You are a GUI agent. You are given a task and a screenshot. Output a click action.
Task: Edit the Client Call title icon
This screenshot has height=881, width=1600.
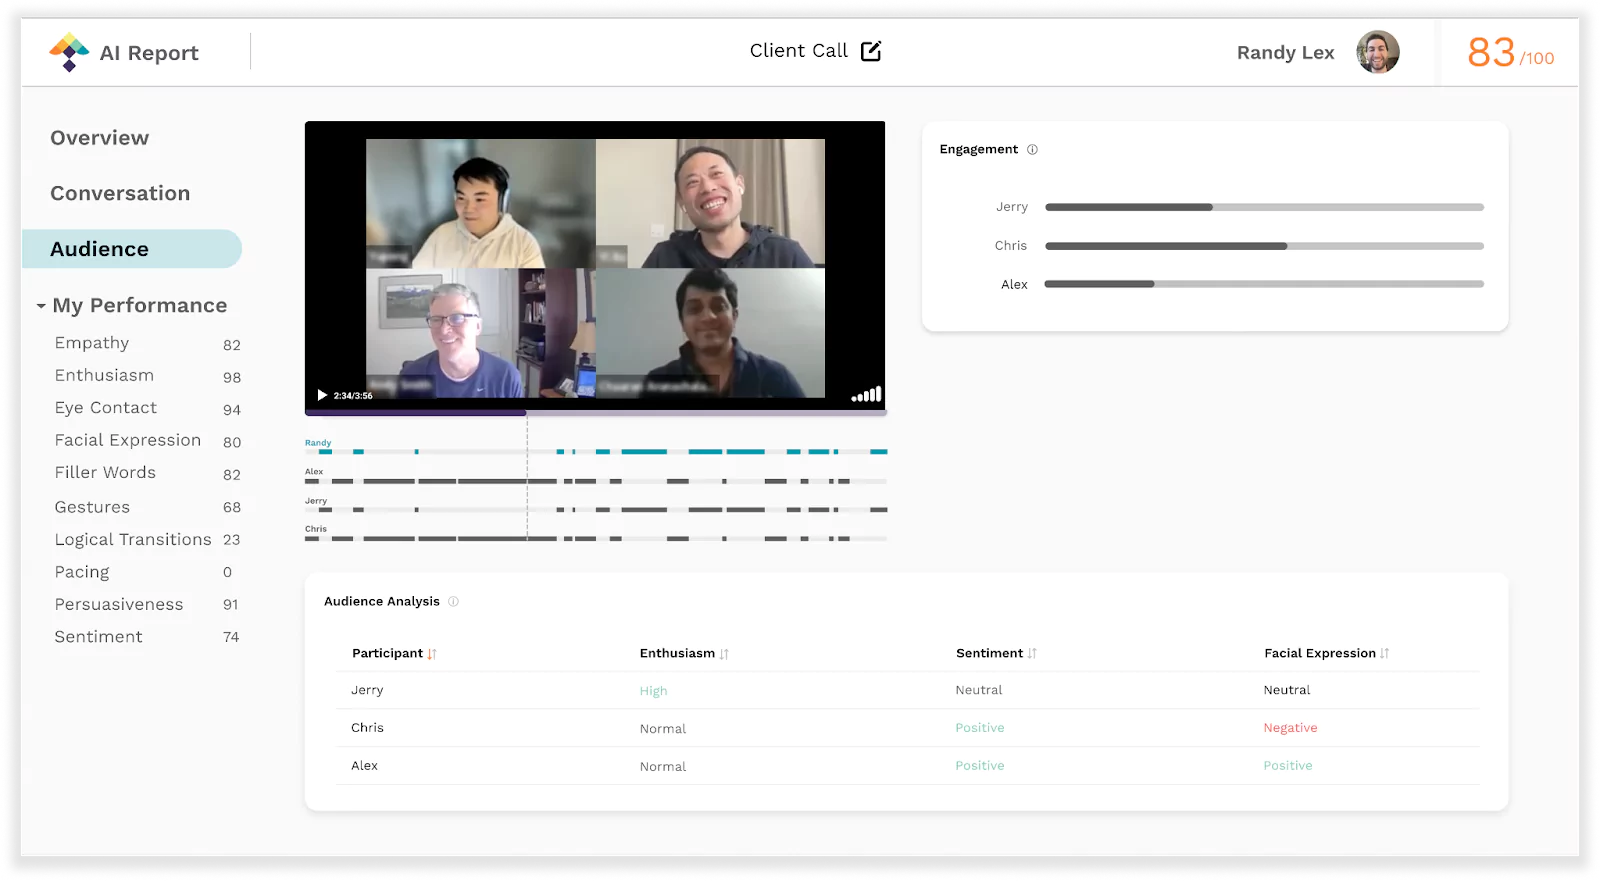tap(871, 51)
